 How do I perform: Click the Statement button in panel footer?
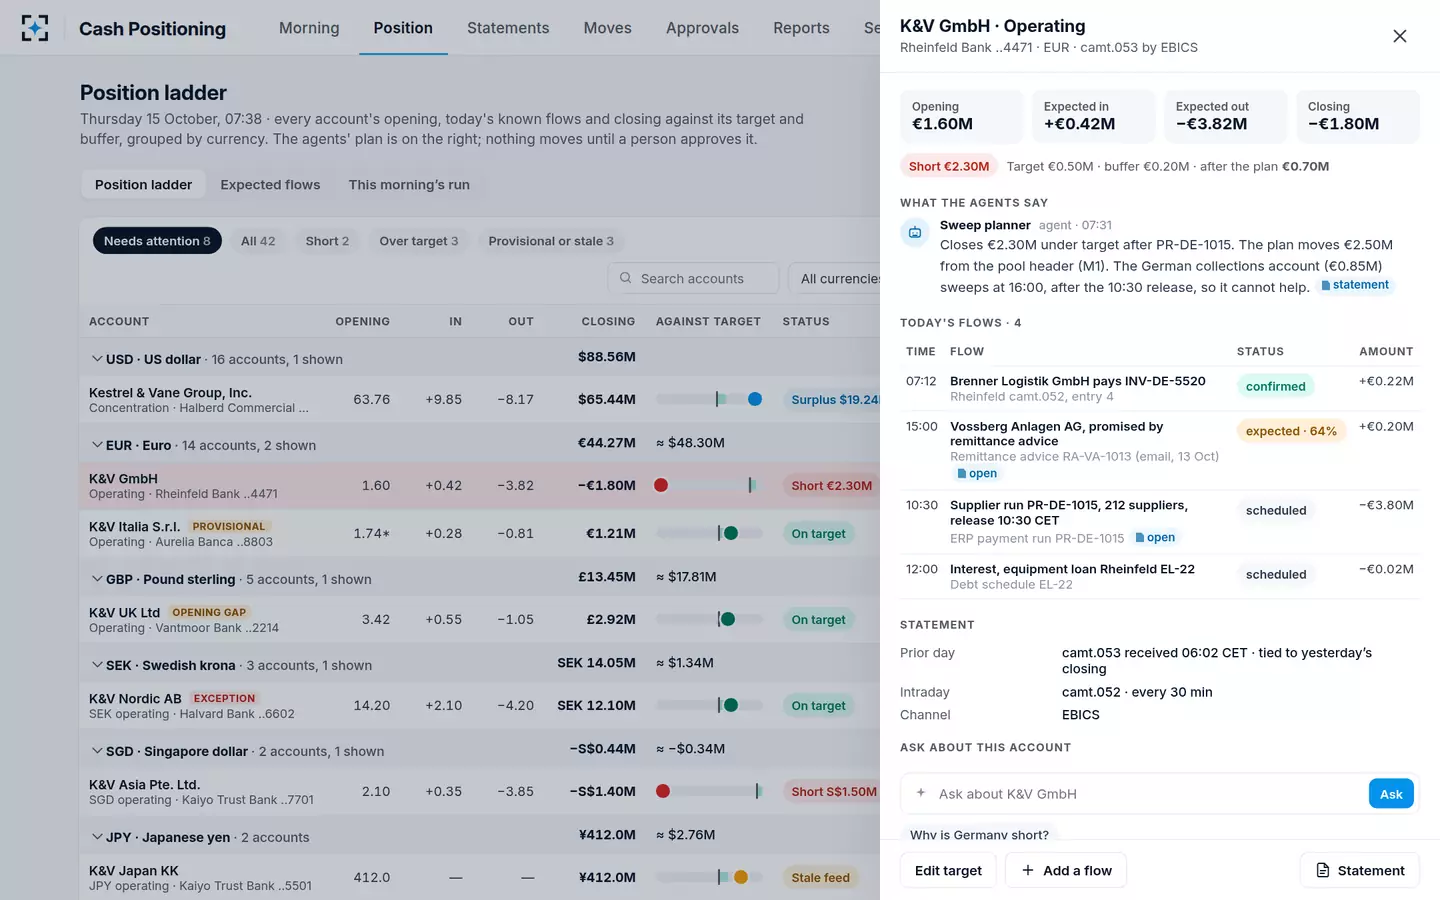tap(1360, 870)
